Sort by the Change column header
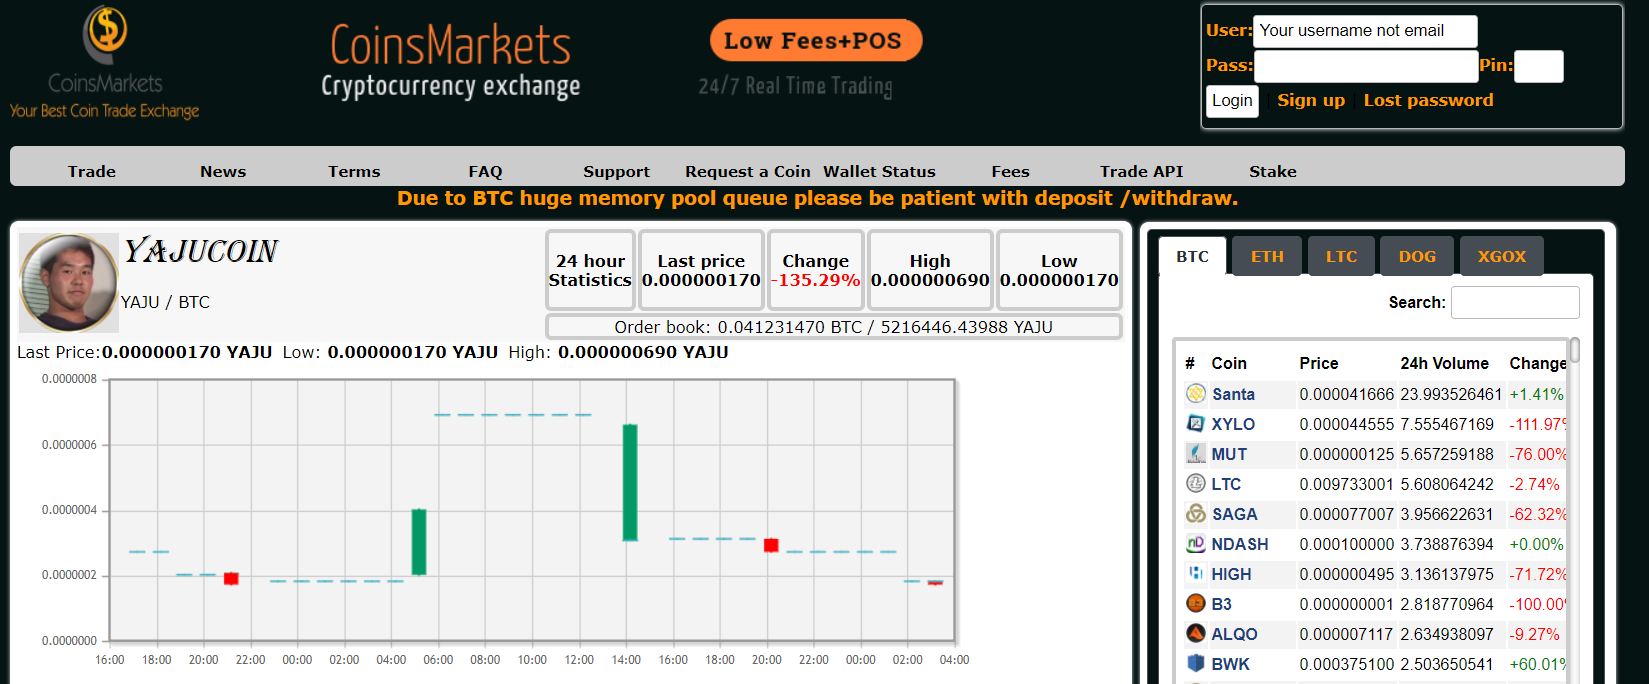Viewport: 1649px width, 684px height. point(1538,363)
